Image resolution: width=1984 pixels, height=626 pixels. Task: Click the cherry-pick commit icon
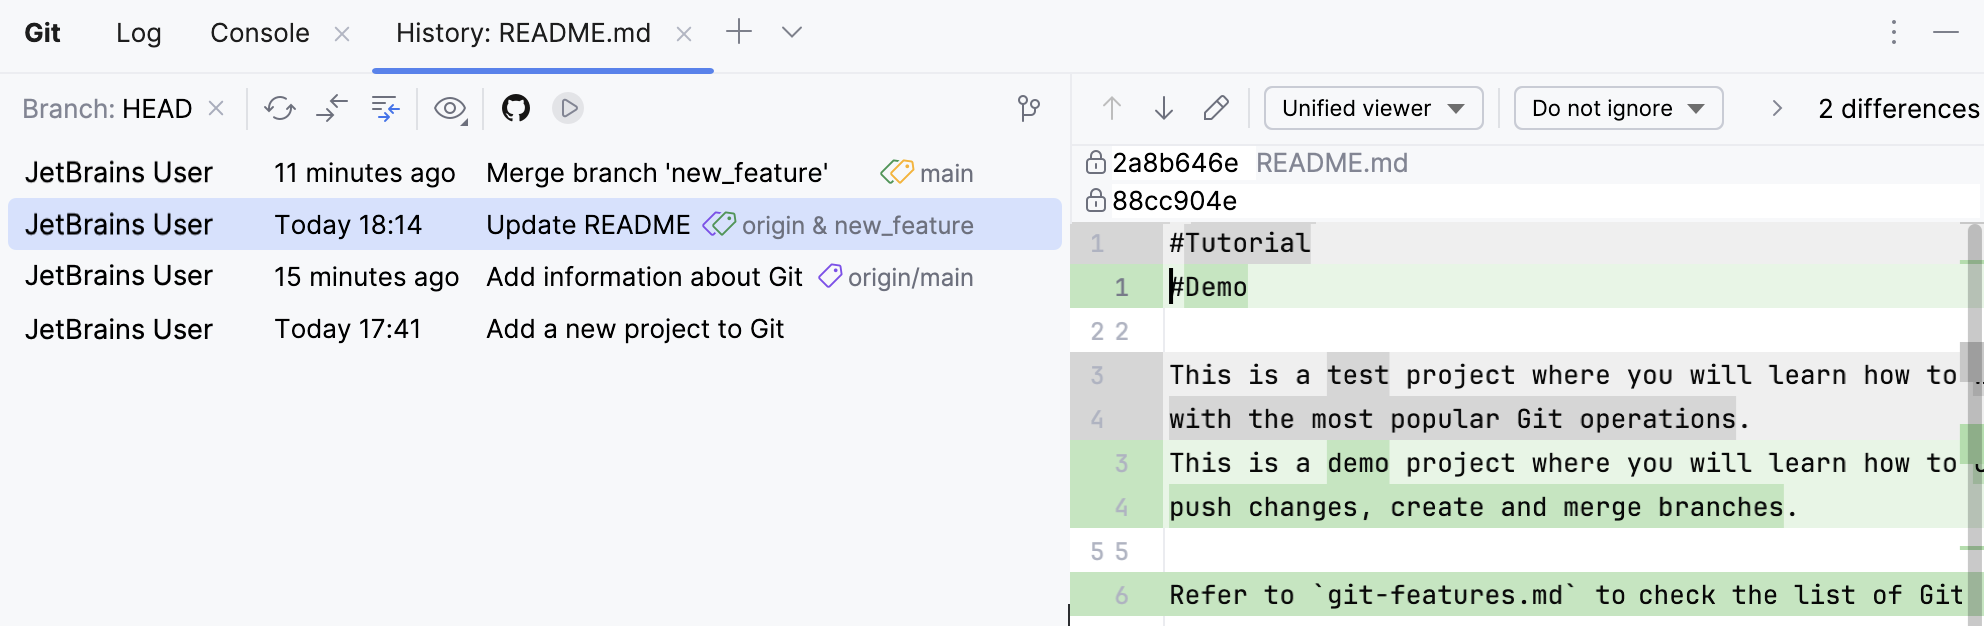332,108
